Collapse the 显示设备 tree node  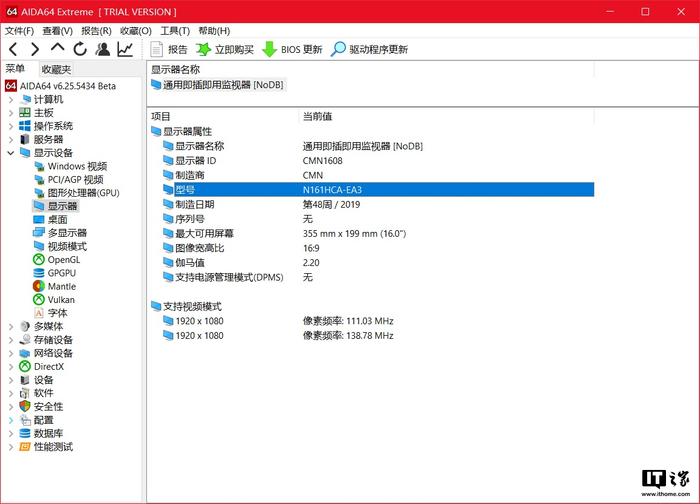pos(11,153)
